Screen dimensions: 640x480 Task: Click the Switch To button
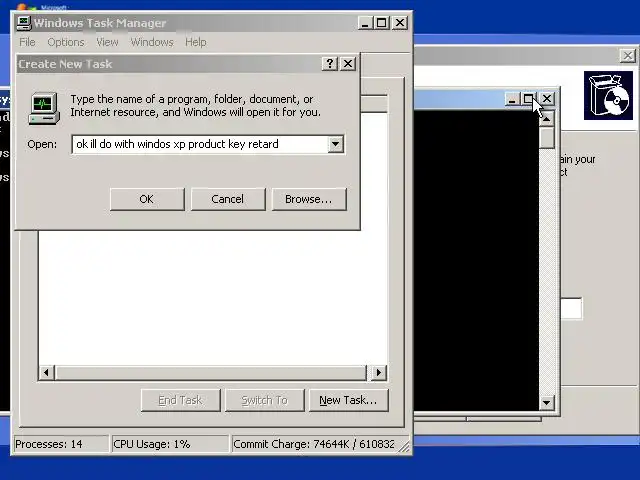pos(264,400)
